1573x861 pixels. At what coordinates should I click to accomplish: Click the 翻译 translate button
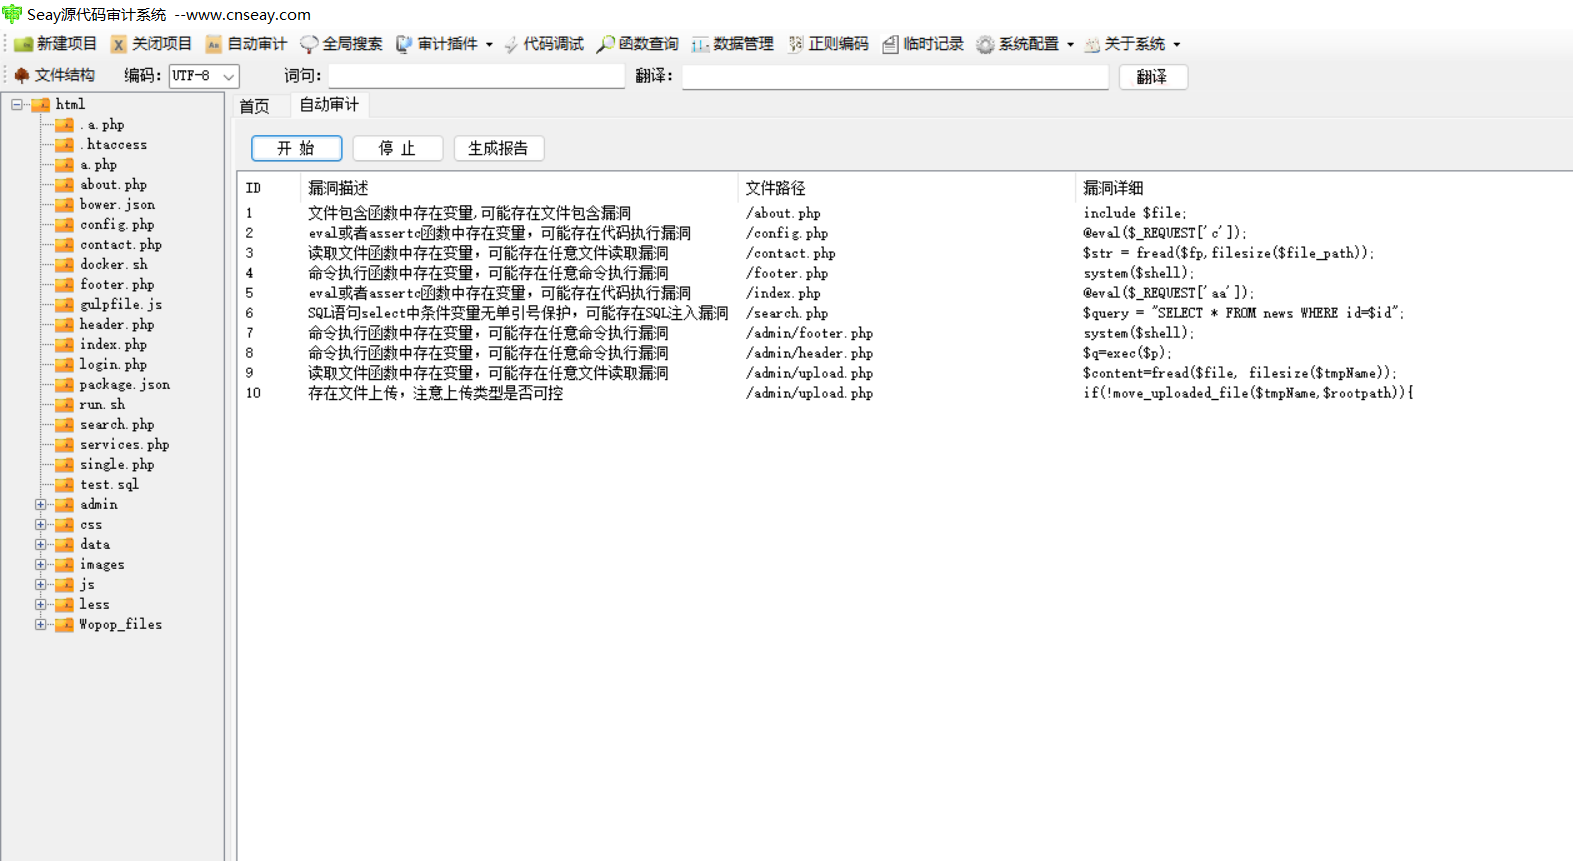[x=1153, y=77]
